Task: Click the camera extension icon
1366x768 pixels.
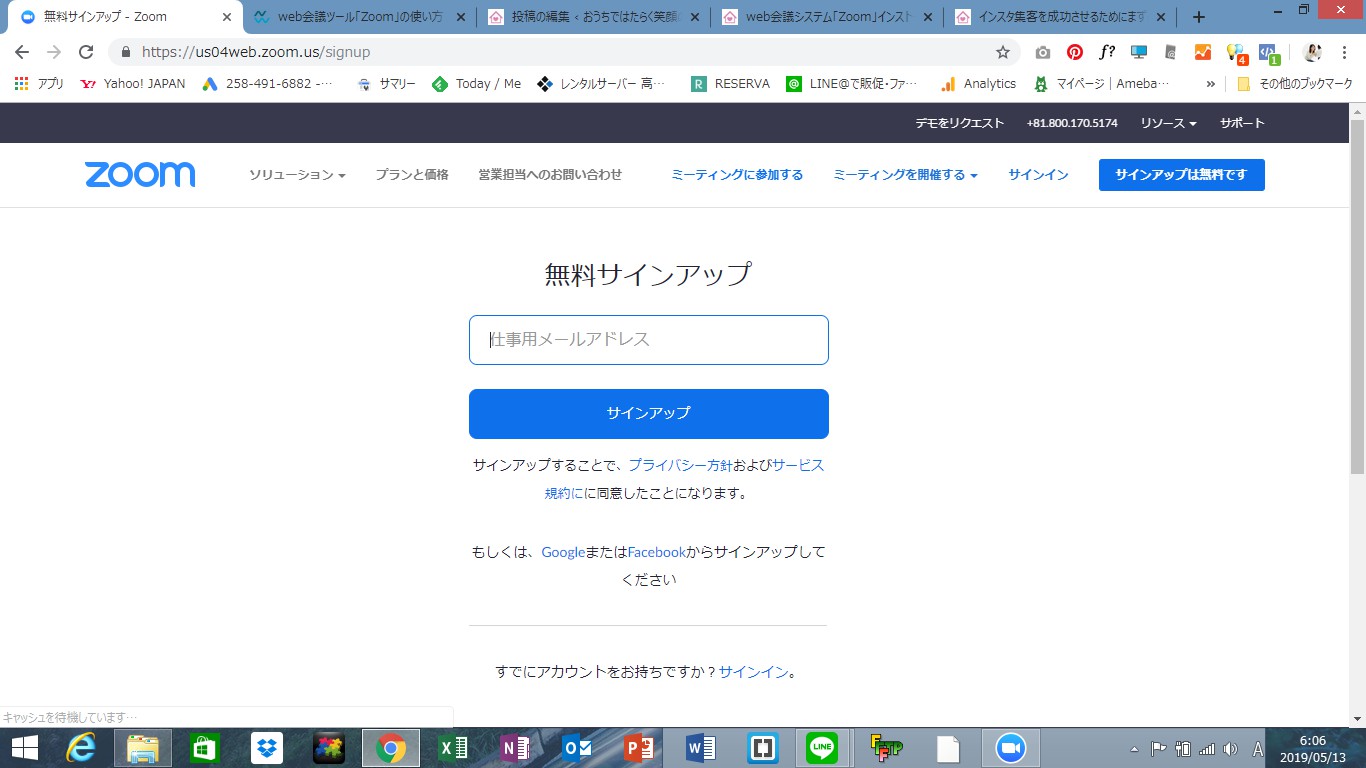Action: (1043, 52)
